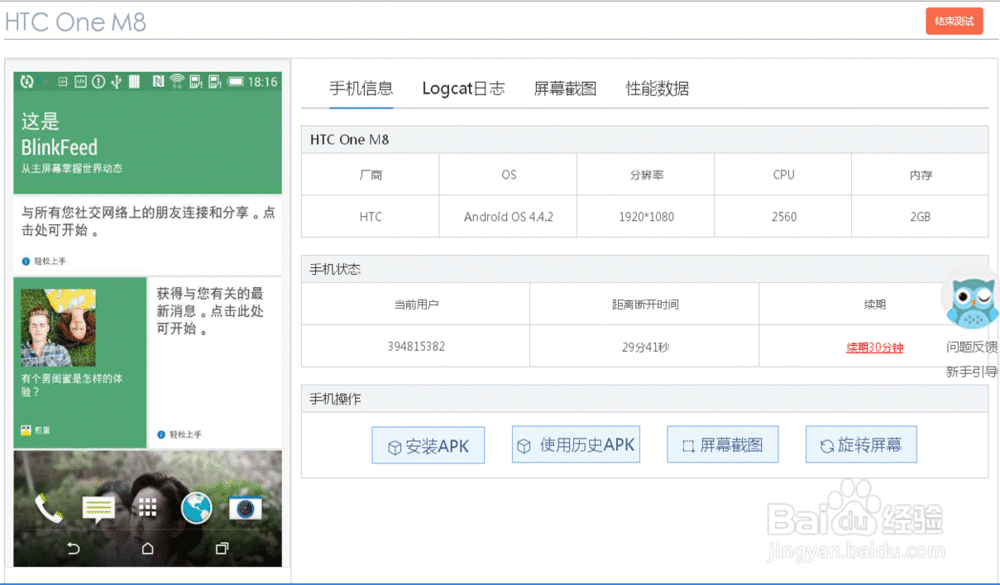Click the CPU value 2560
The image size is (1000, 585).
click(x=784, y=217)
